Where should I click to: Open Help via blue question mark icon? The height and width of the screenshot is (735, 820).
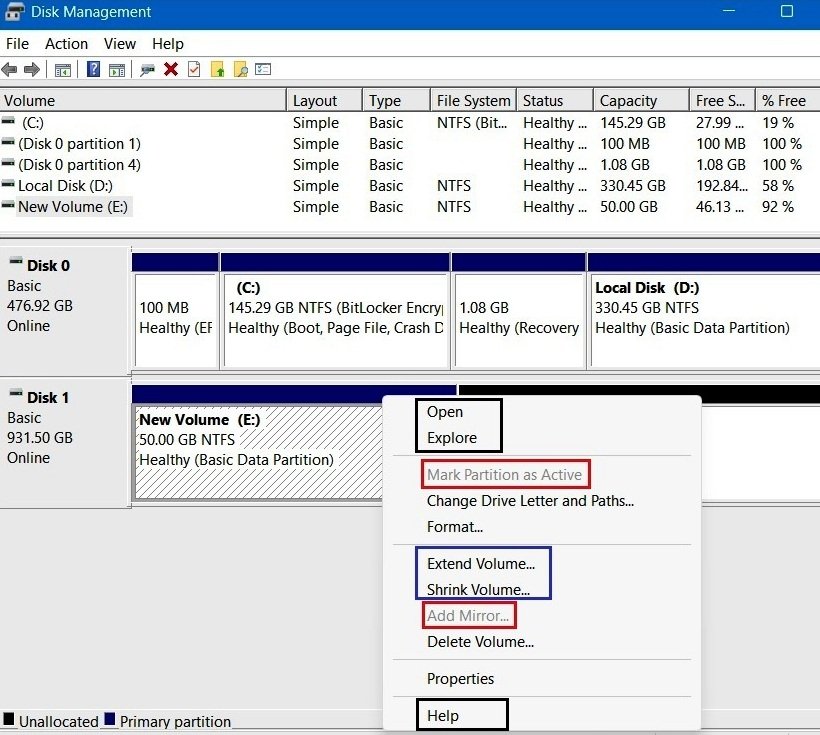(x=93, y=69)
